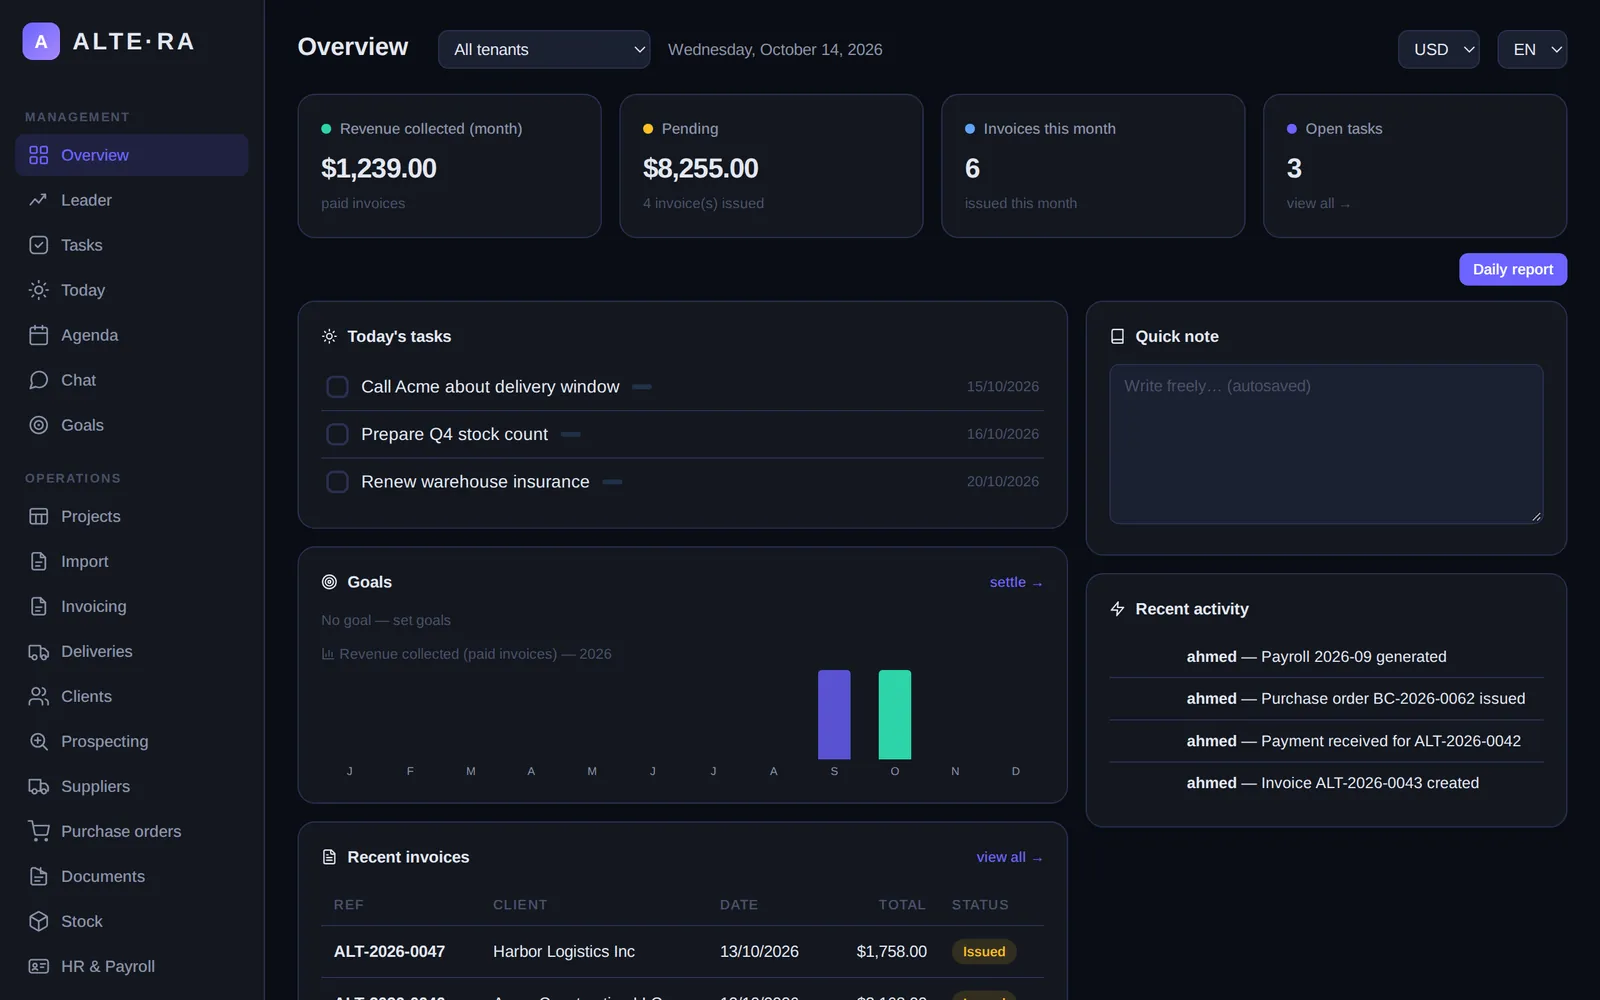This screenshot has height=1000, width=1600.
Task: Click the Agenda calendar icon
Action: click(x=38, y=335)
